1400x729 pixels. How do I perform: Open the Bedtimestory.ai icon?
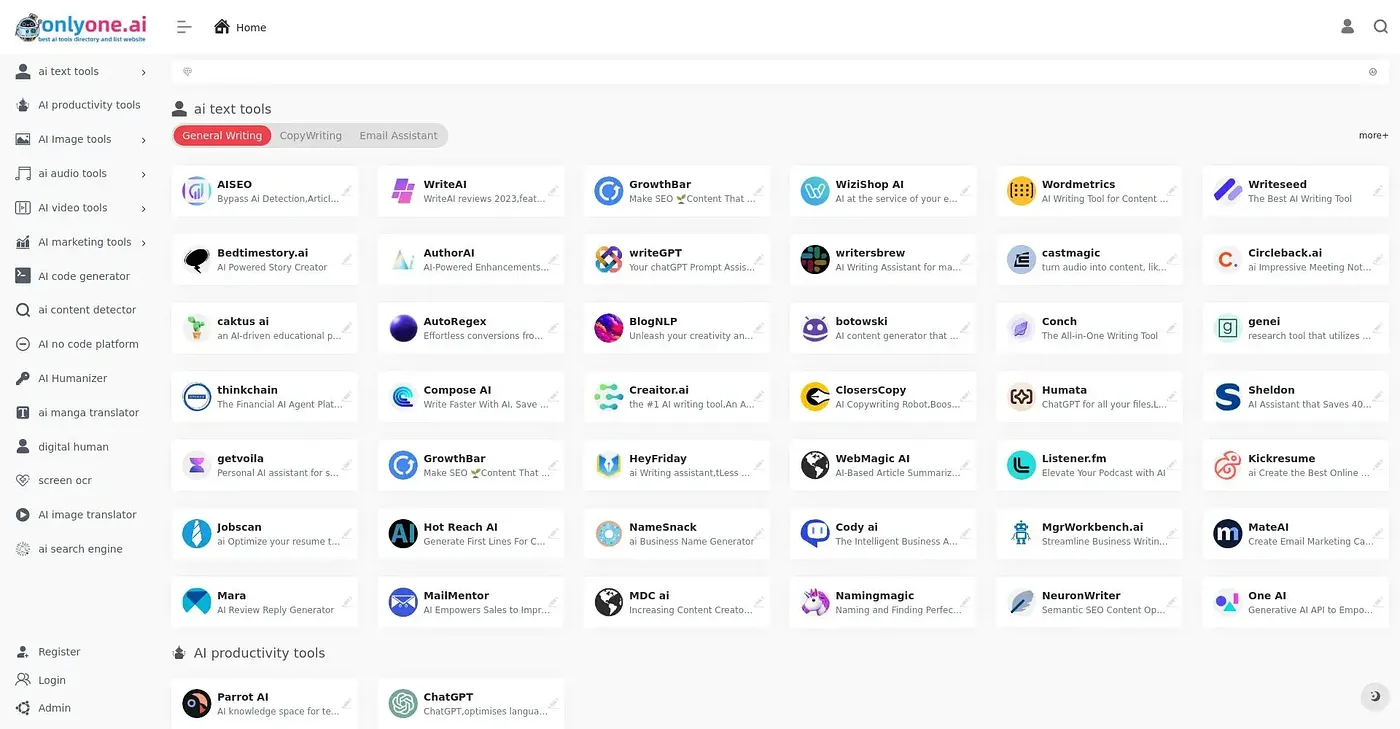[x=197, y=260]
